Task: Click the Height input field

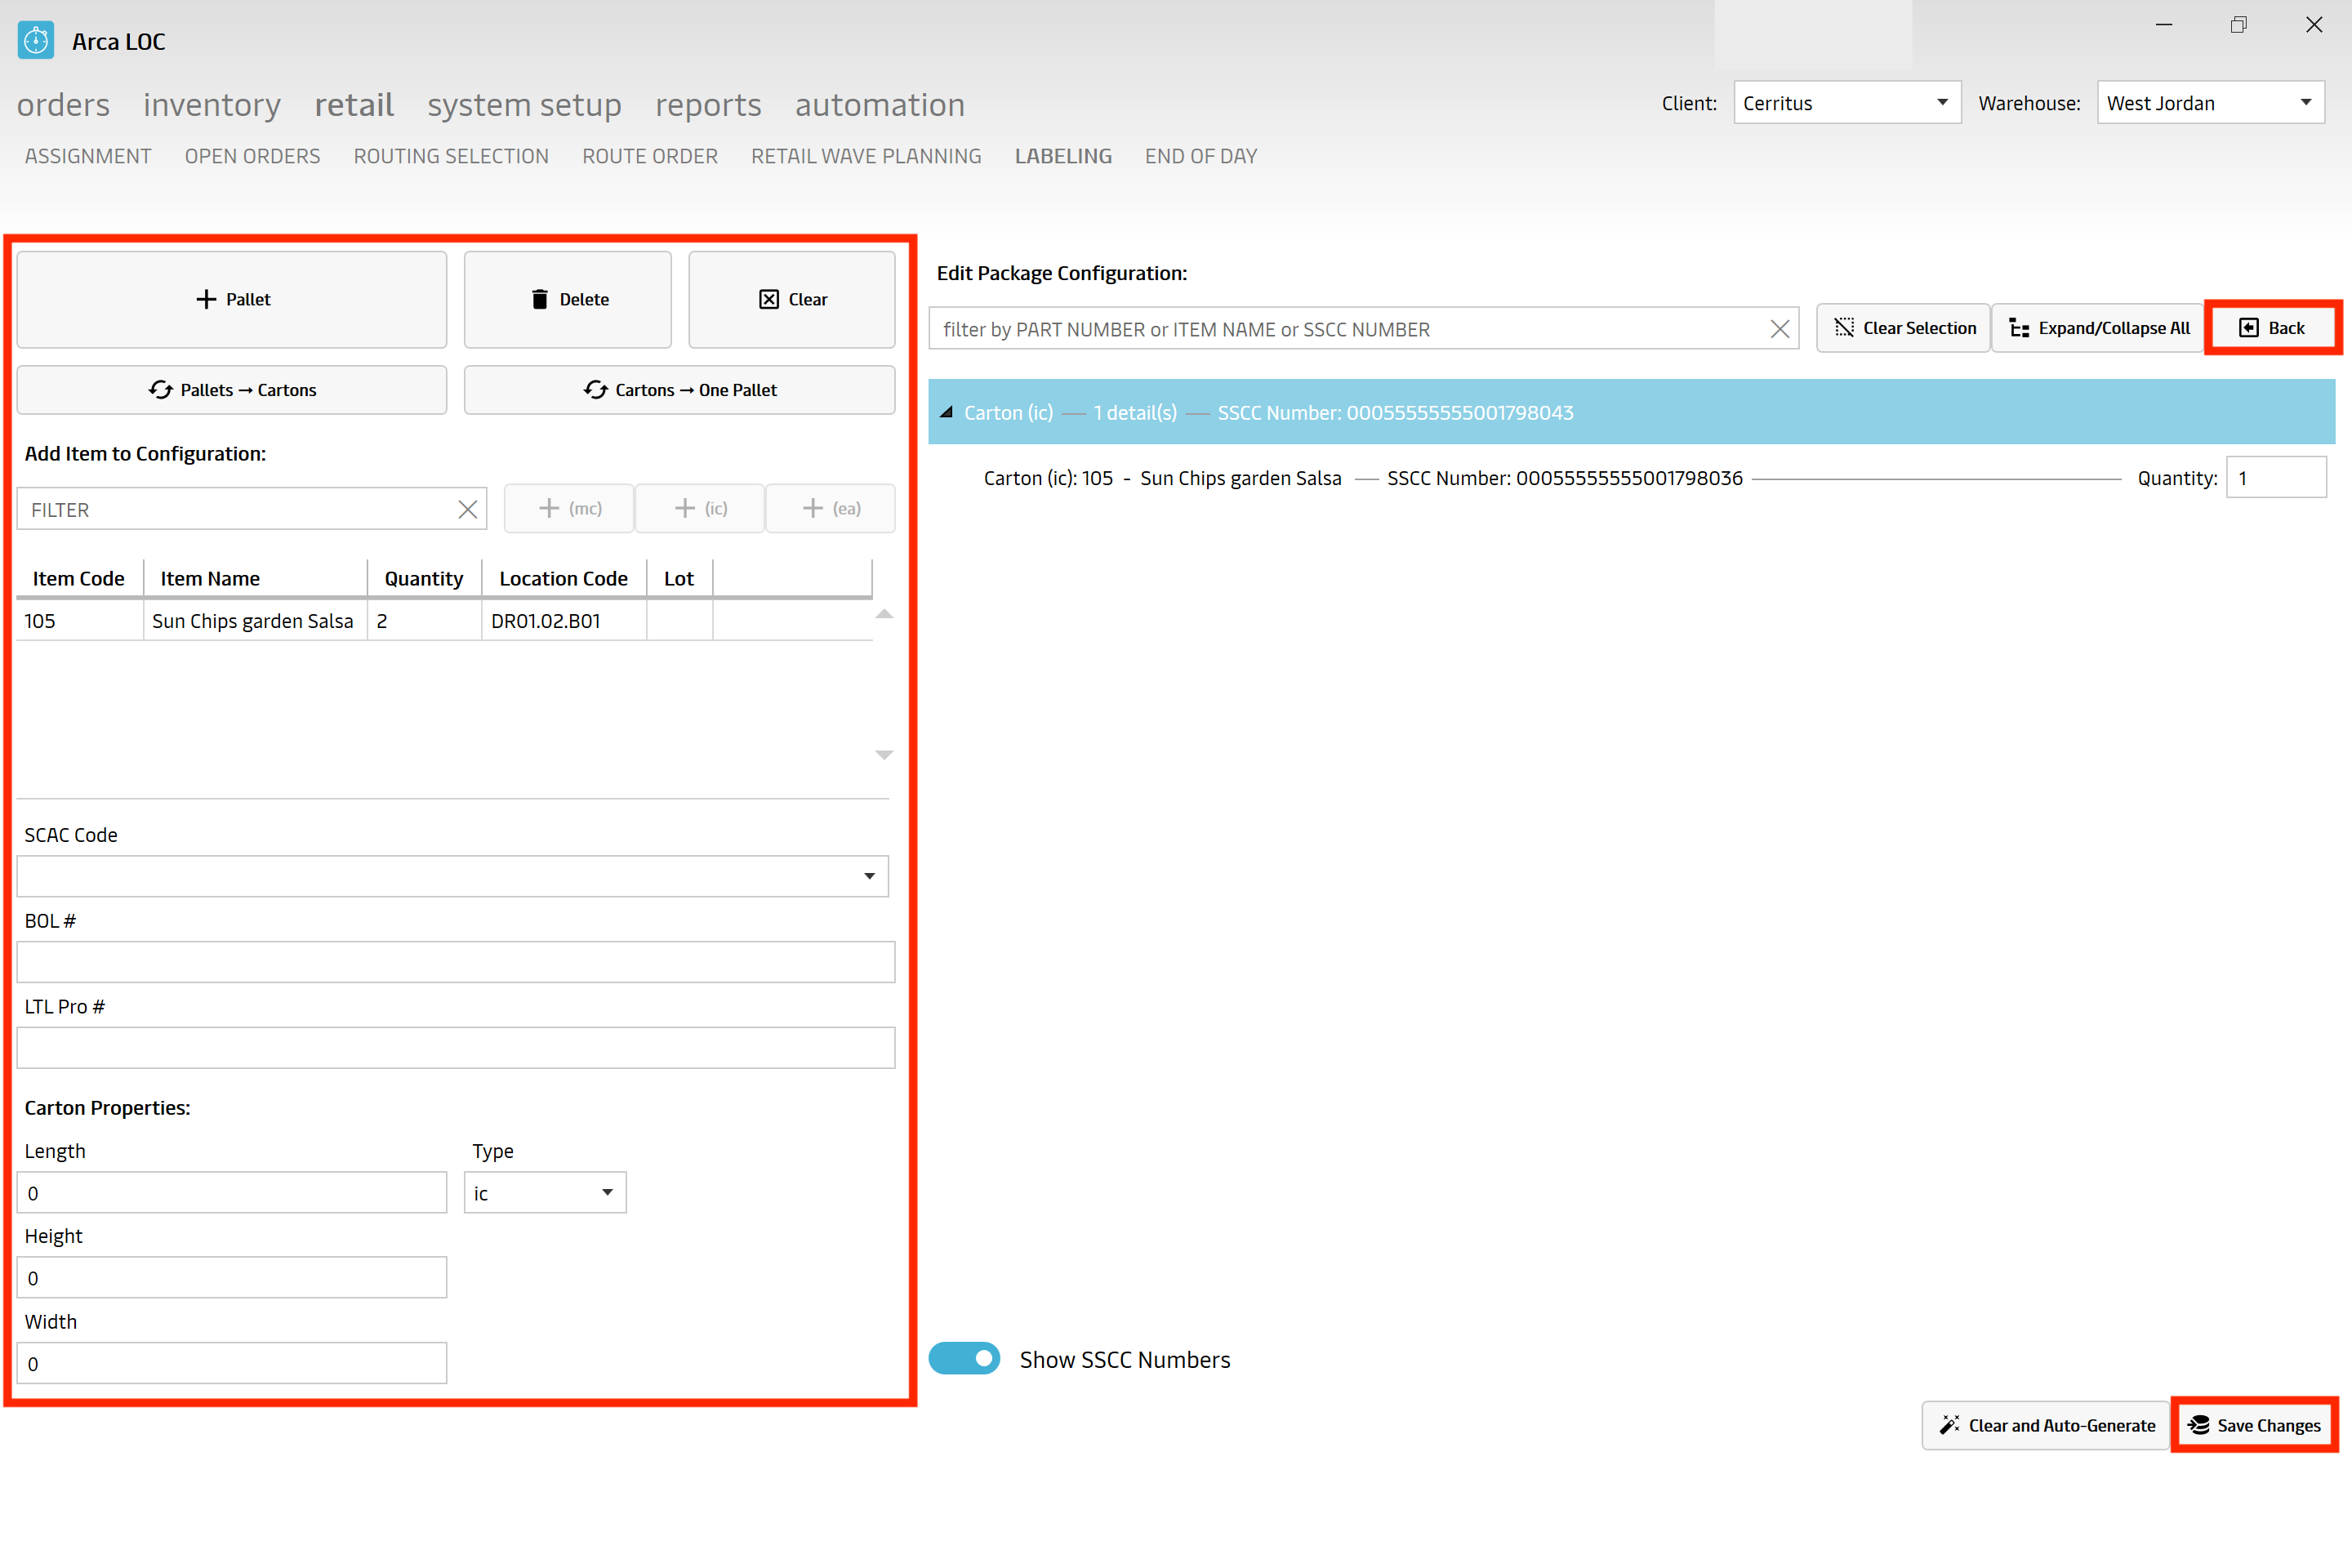Action: (232, 1278)
